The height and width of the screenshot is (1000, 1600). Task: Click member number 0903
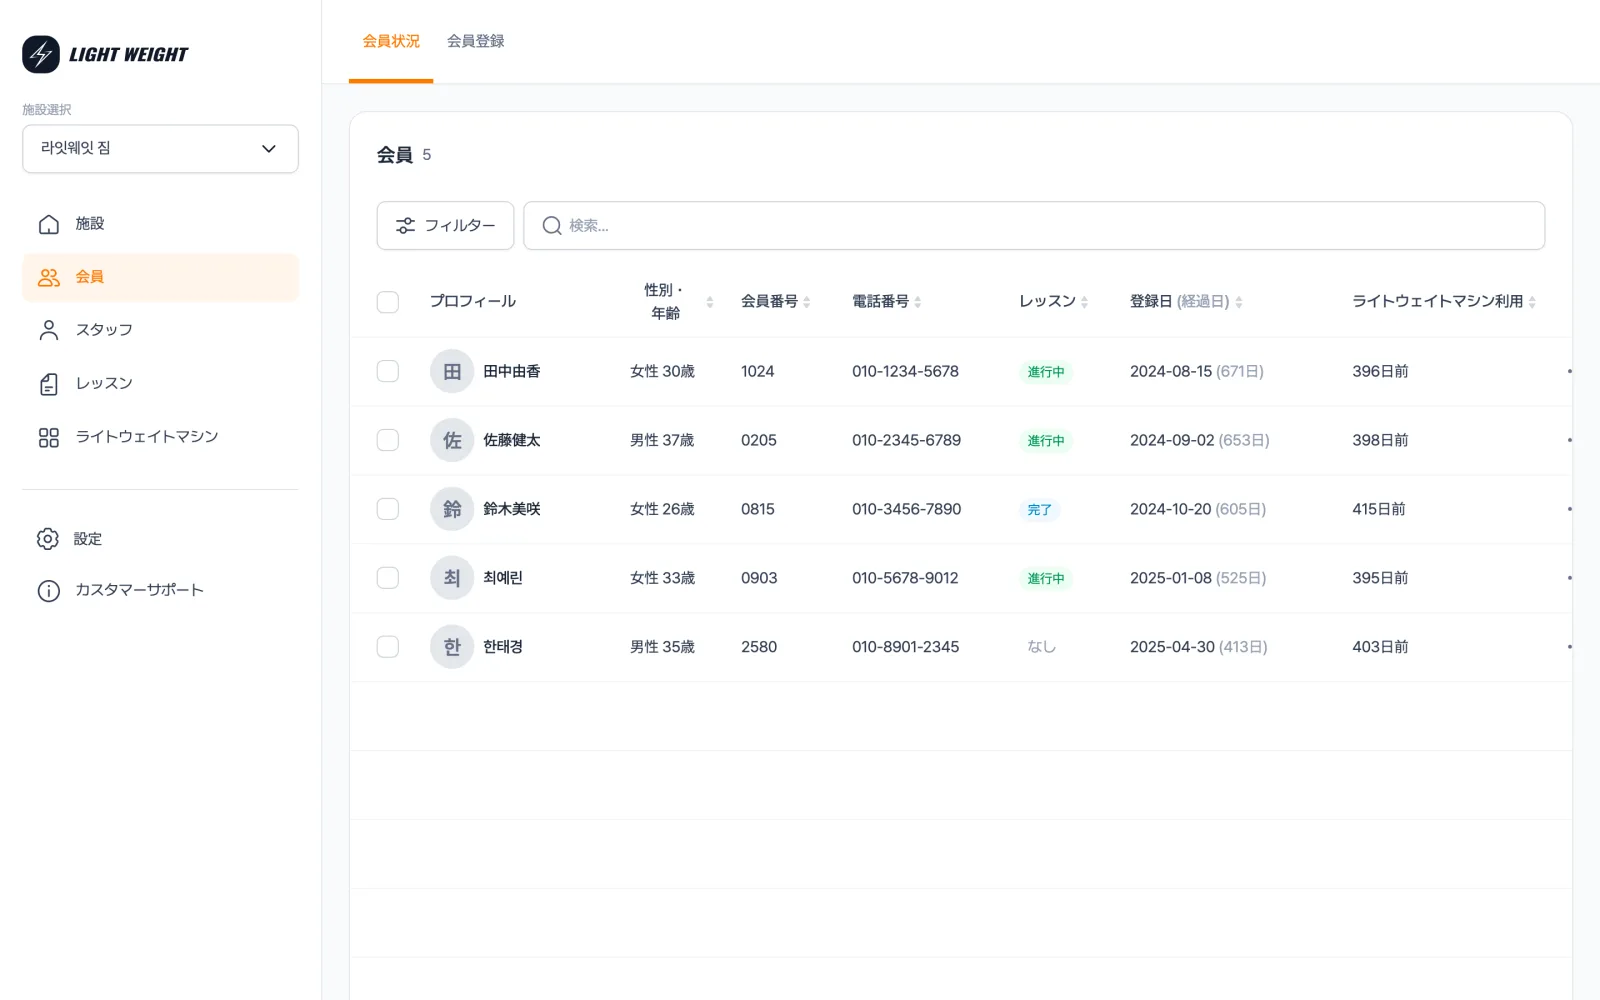759,579
